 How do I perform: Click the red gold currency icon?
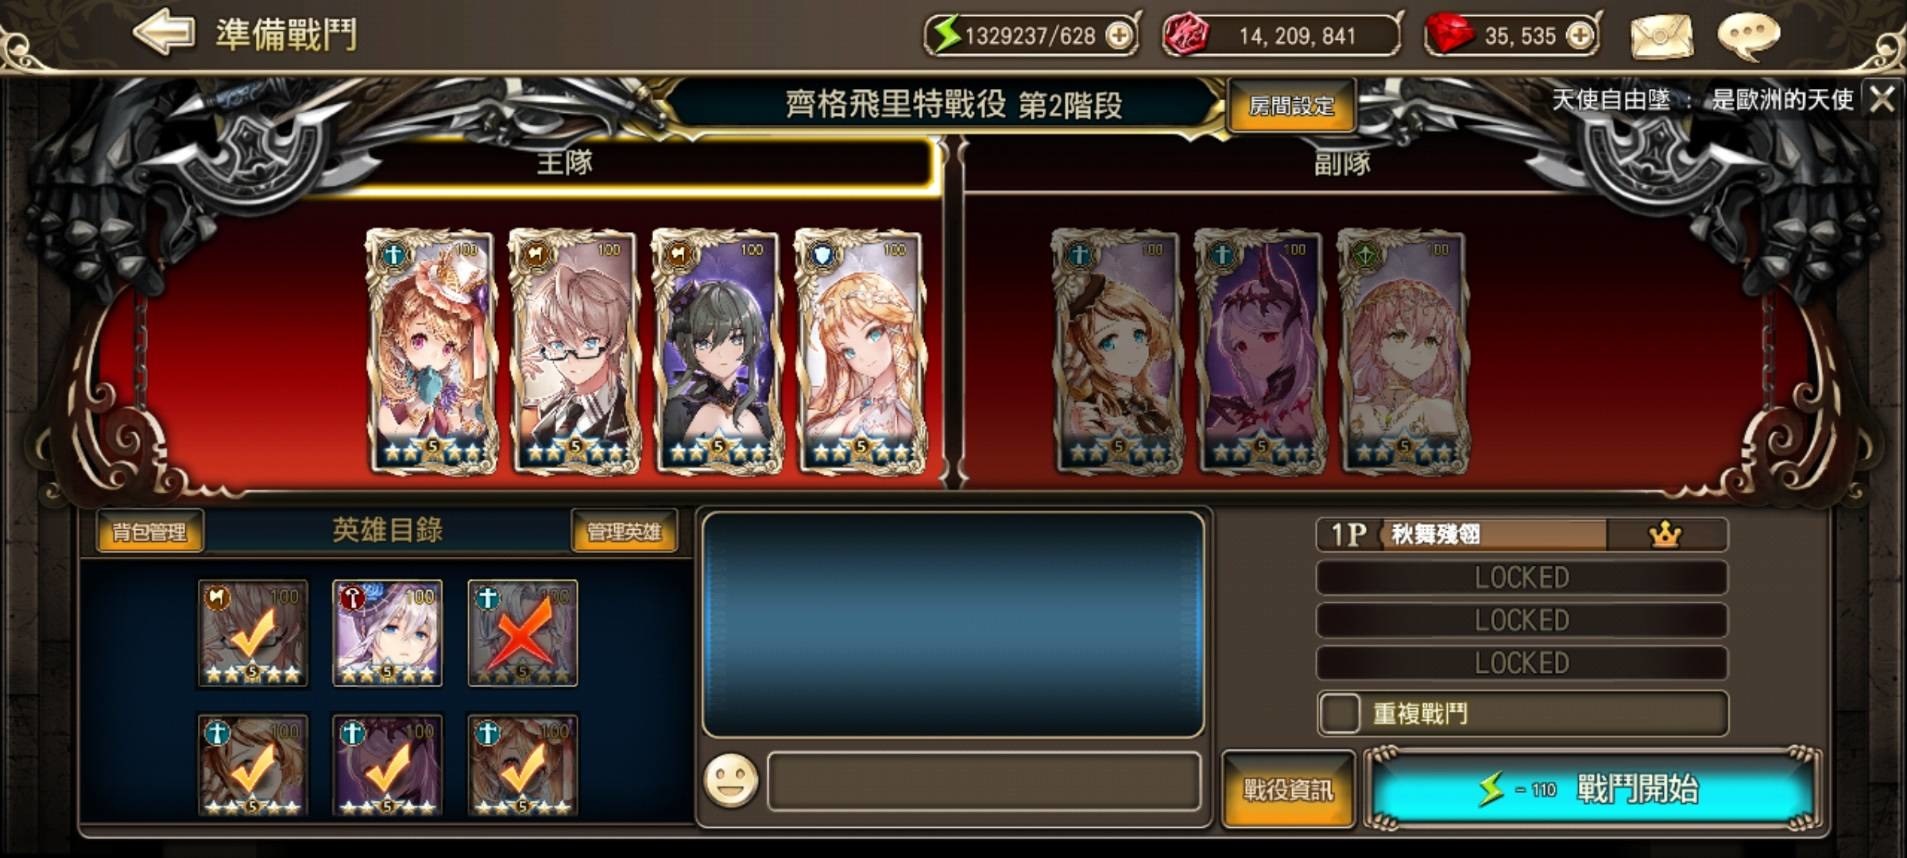1187,36
